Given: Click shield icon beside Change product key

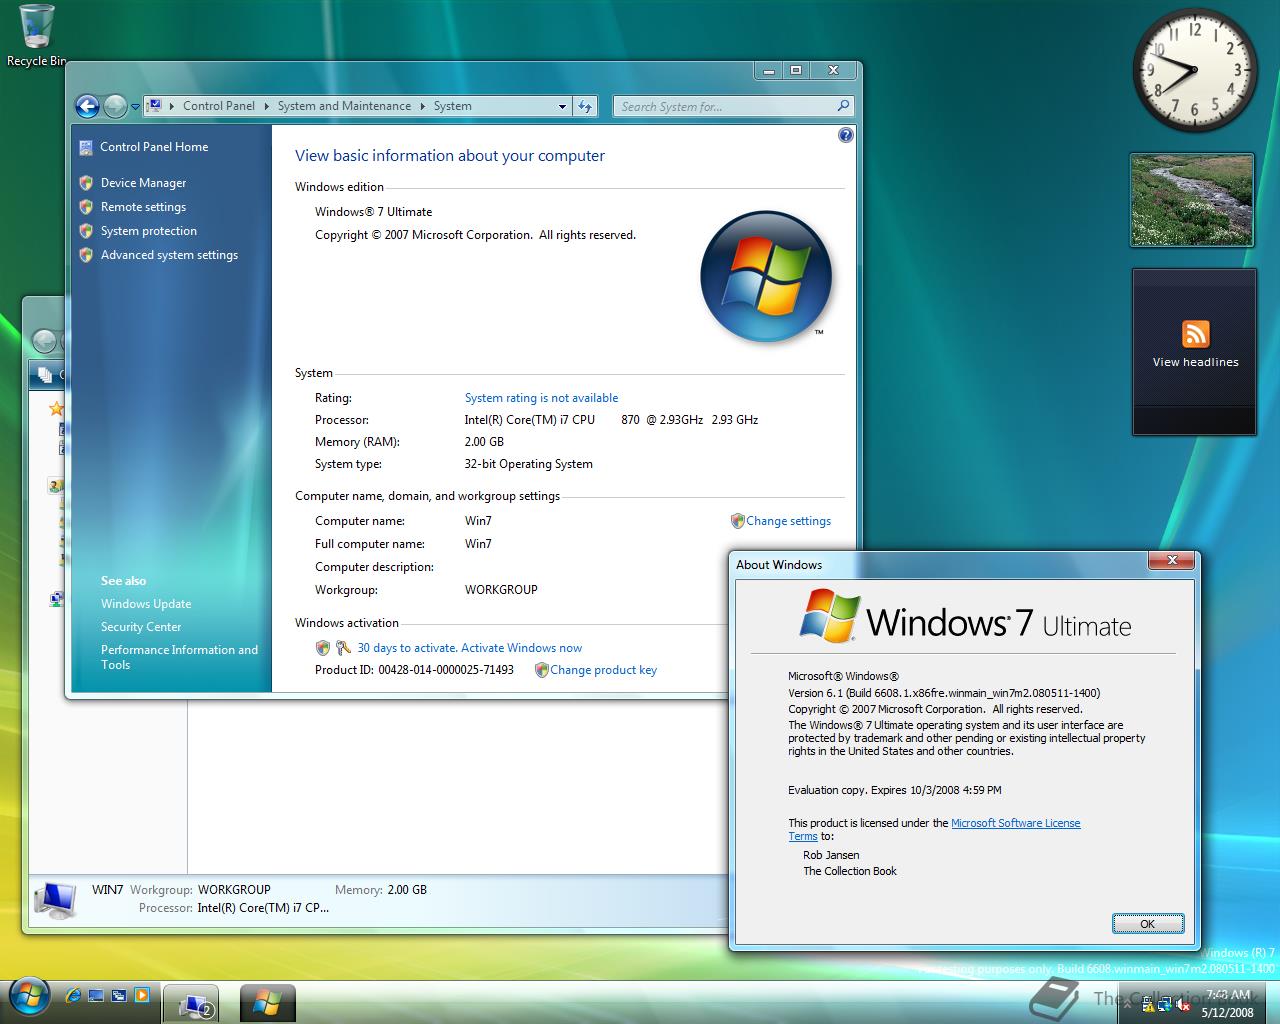Looking at the screenshot, I should point(541,670).
